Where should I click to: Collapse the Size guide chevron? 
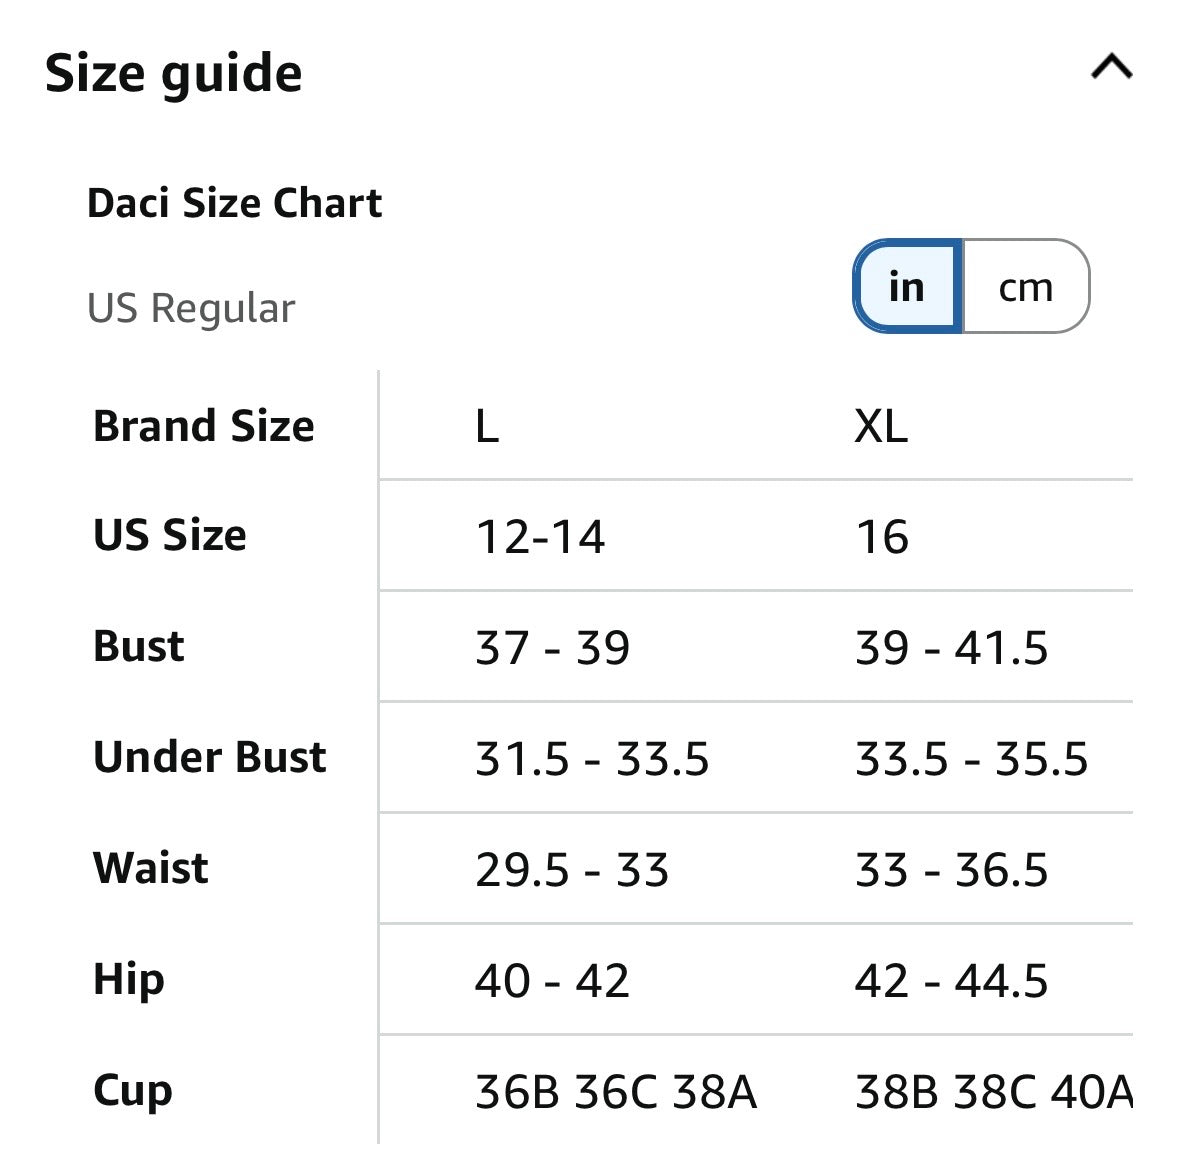point(1112,67)
